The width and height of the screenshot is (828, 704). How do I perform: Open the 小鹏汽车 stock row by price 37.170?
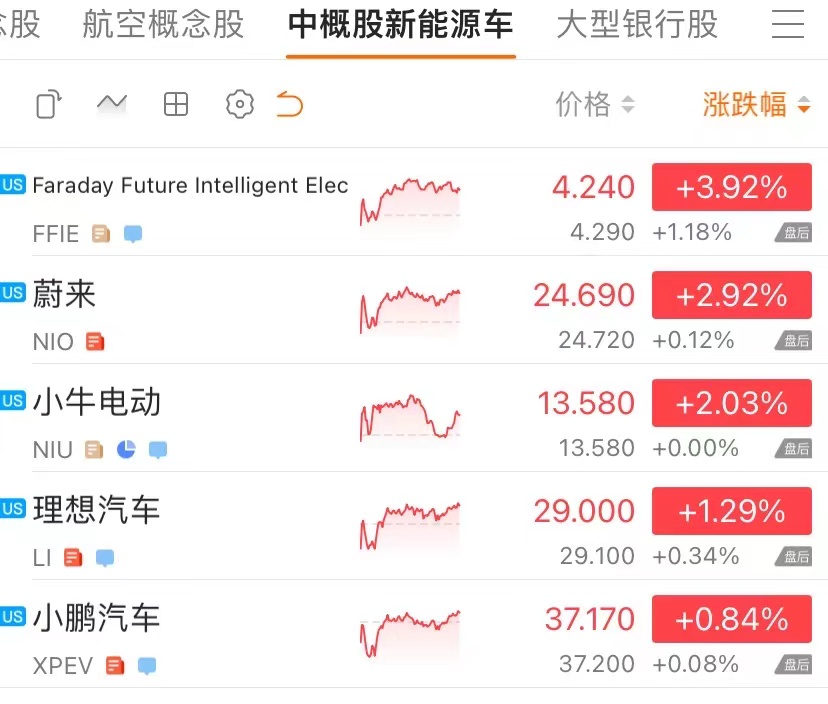click(x=589, y=619)
